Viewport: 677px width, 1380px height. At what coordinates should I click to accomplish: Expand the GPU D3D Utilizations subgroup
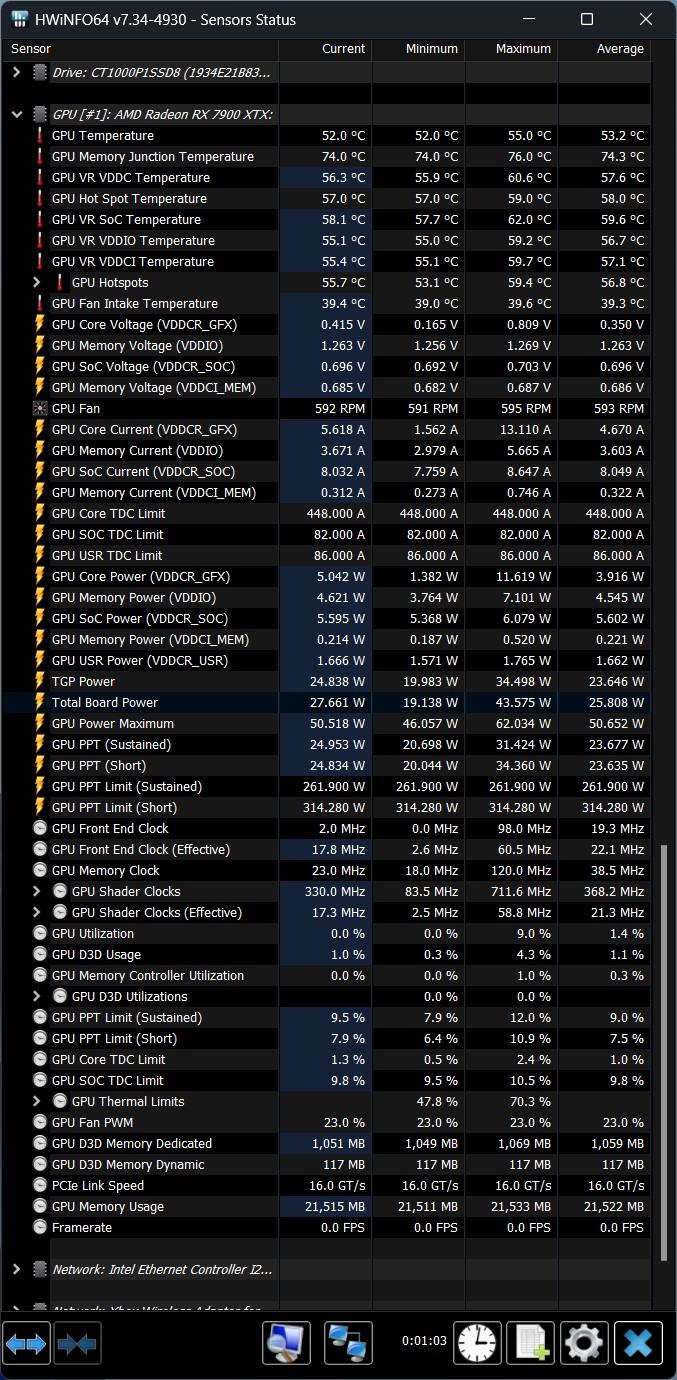click(37, 996)
